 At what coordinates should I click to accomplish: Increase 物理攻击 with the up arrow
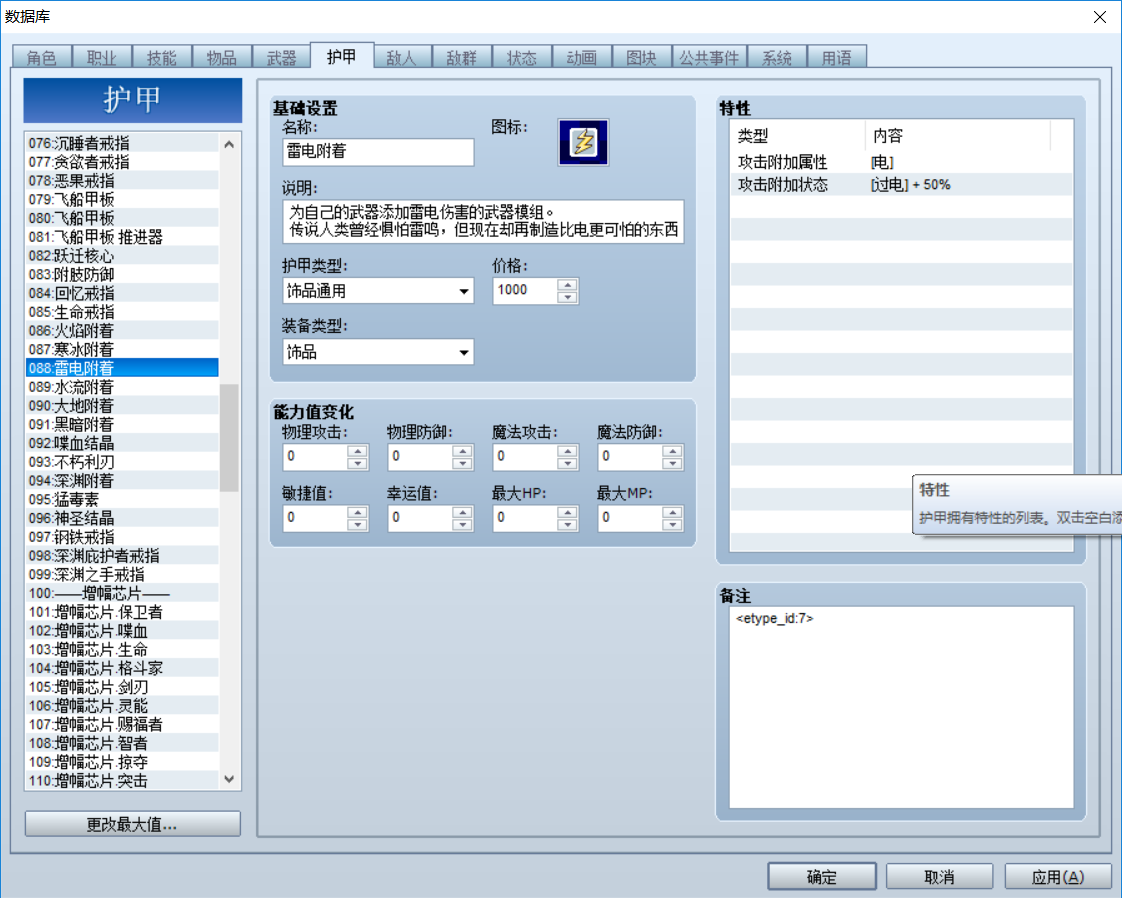point(357,451)
